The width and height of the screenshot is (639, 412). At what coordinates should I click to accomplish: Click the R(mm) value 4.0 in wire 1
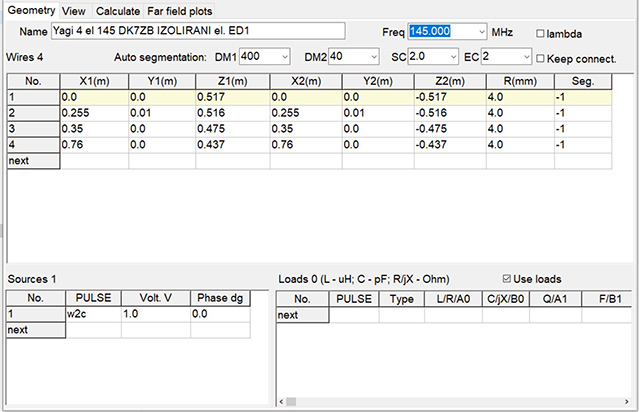pos(520,97)
